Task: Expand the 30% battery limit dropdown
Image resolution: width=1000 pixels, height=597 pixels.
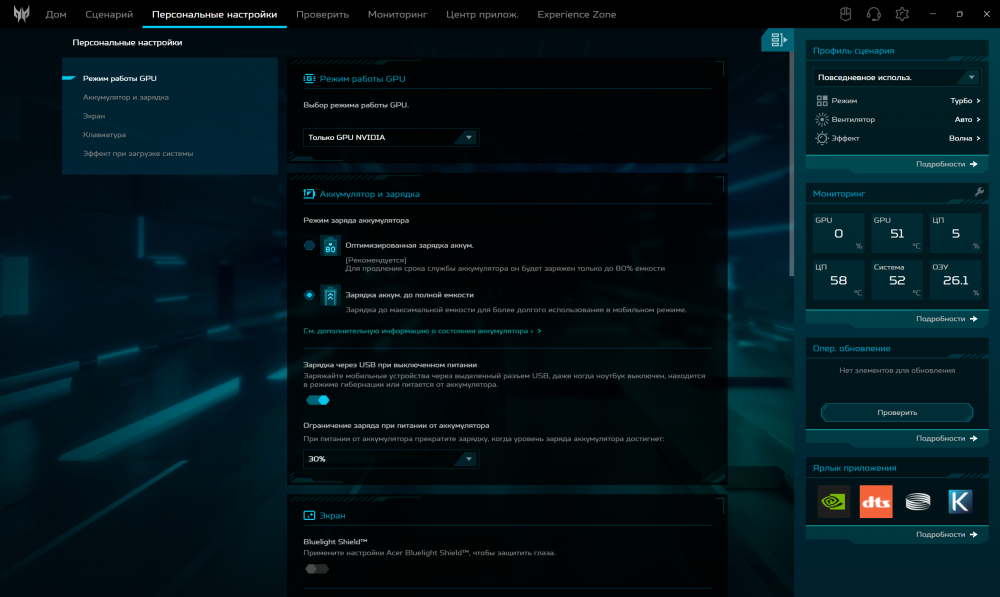Action: click(391, 459)
